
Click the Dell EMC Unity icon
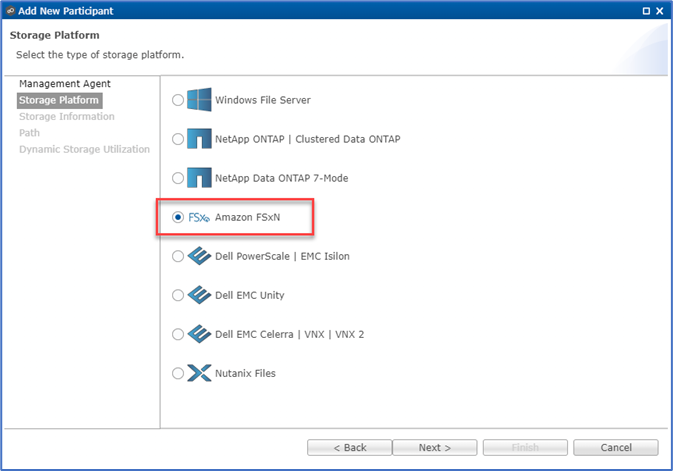coord(199,295)
